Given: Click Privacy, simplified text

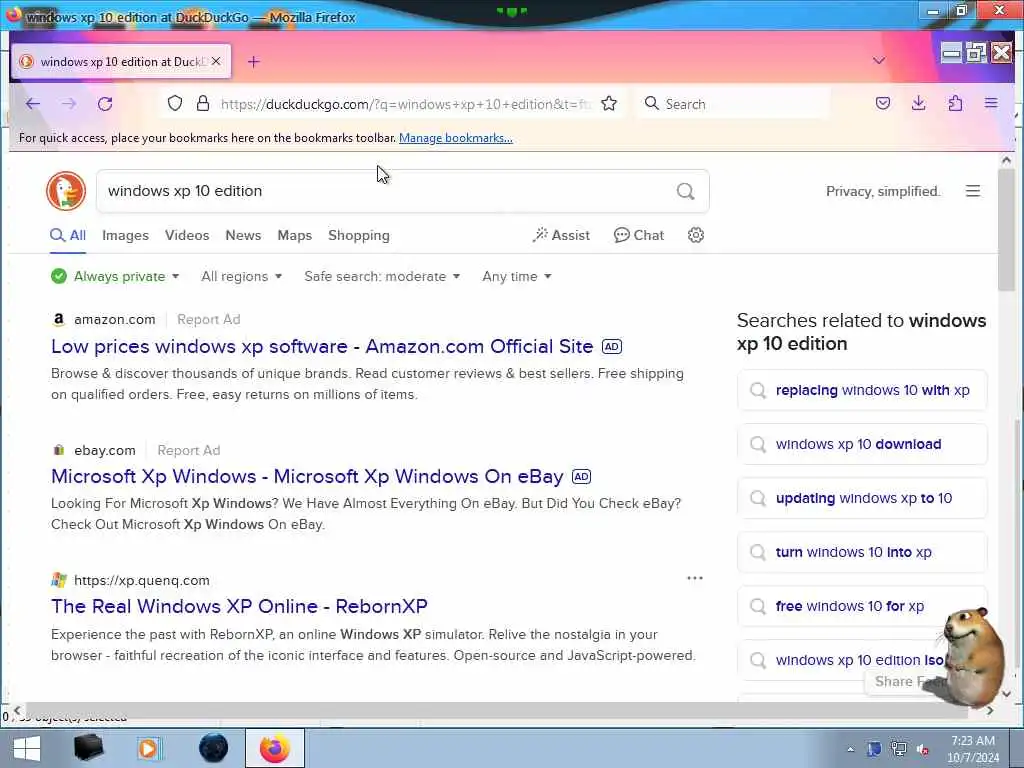Looking at the screenshot, I should point(883,191).
